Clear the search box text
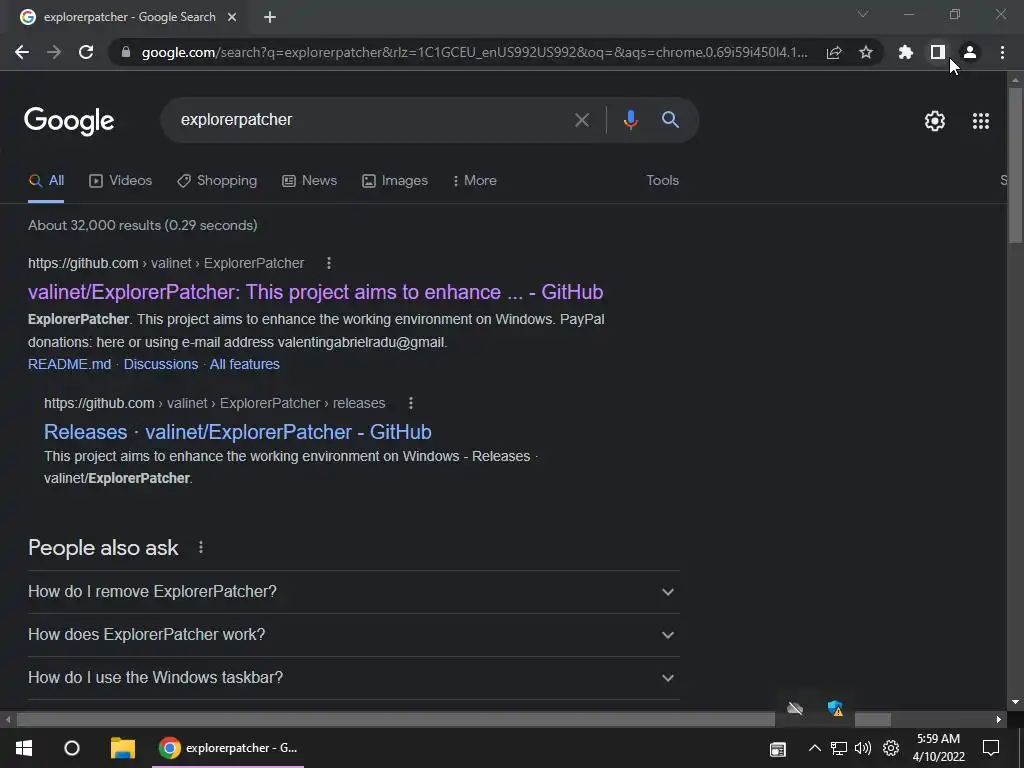 (581, 120)
